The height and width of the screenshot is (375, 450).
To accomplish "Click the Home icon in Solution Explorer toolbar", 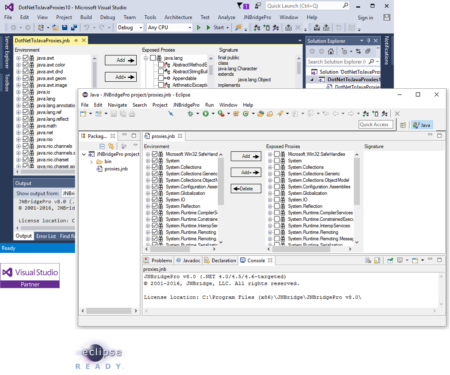I will click(331, 51).
